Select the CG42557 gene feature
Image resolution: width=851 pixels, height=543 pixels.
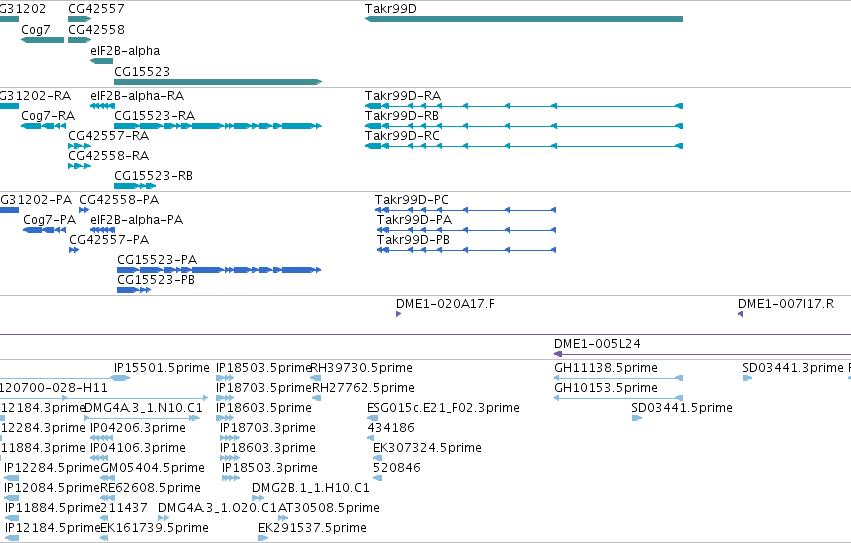pyautogui.click(x=79, y=19)
